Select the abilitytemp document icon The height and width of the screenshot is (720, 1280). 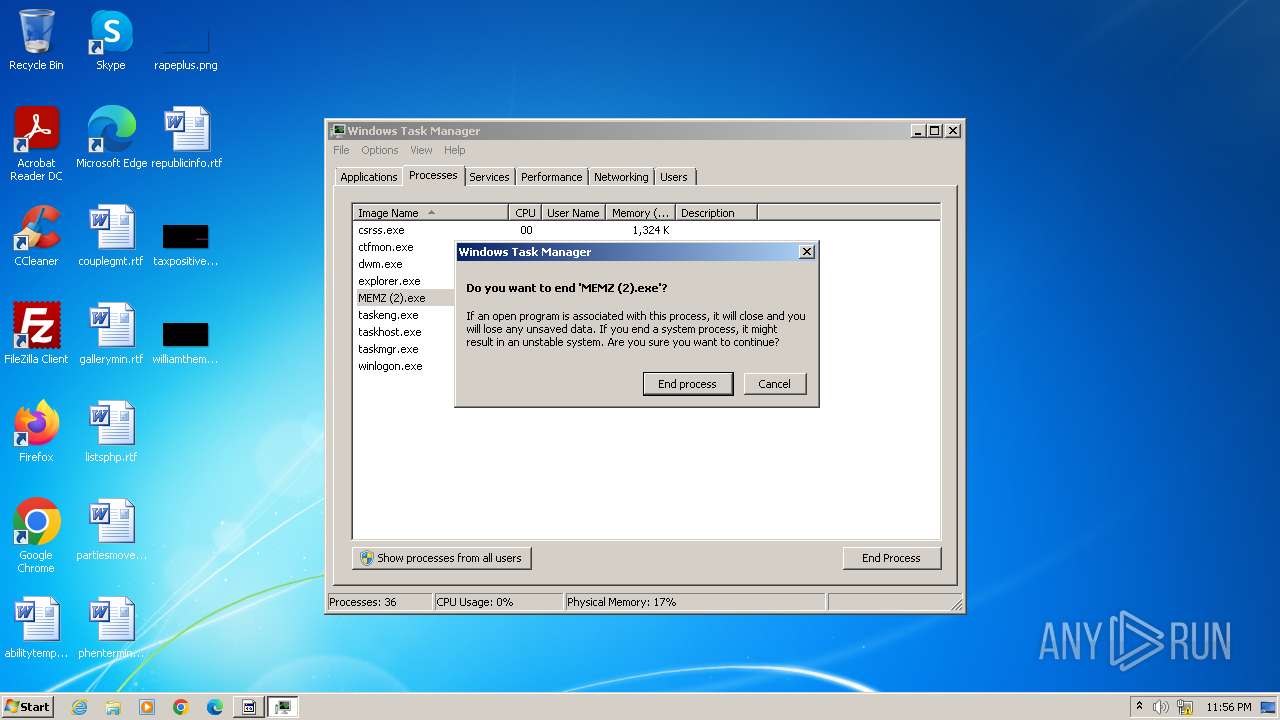point(36,628)
